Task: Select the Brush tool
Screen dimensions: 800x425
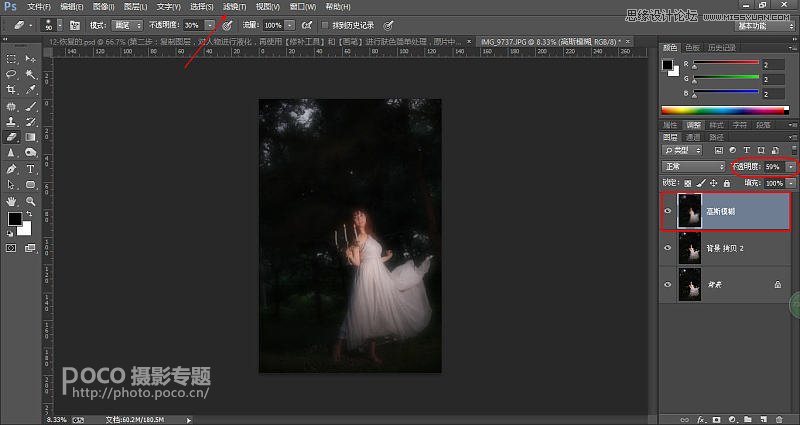Action: click(x=30, y=105)
